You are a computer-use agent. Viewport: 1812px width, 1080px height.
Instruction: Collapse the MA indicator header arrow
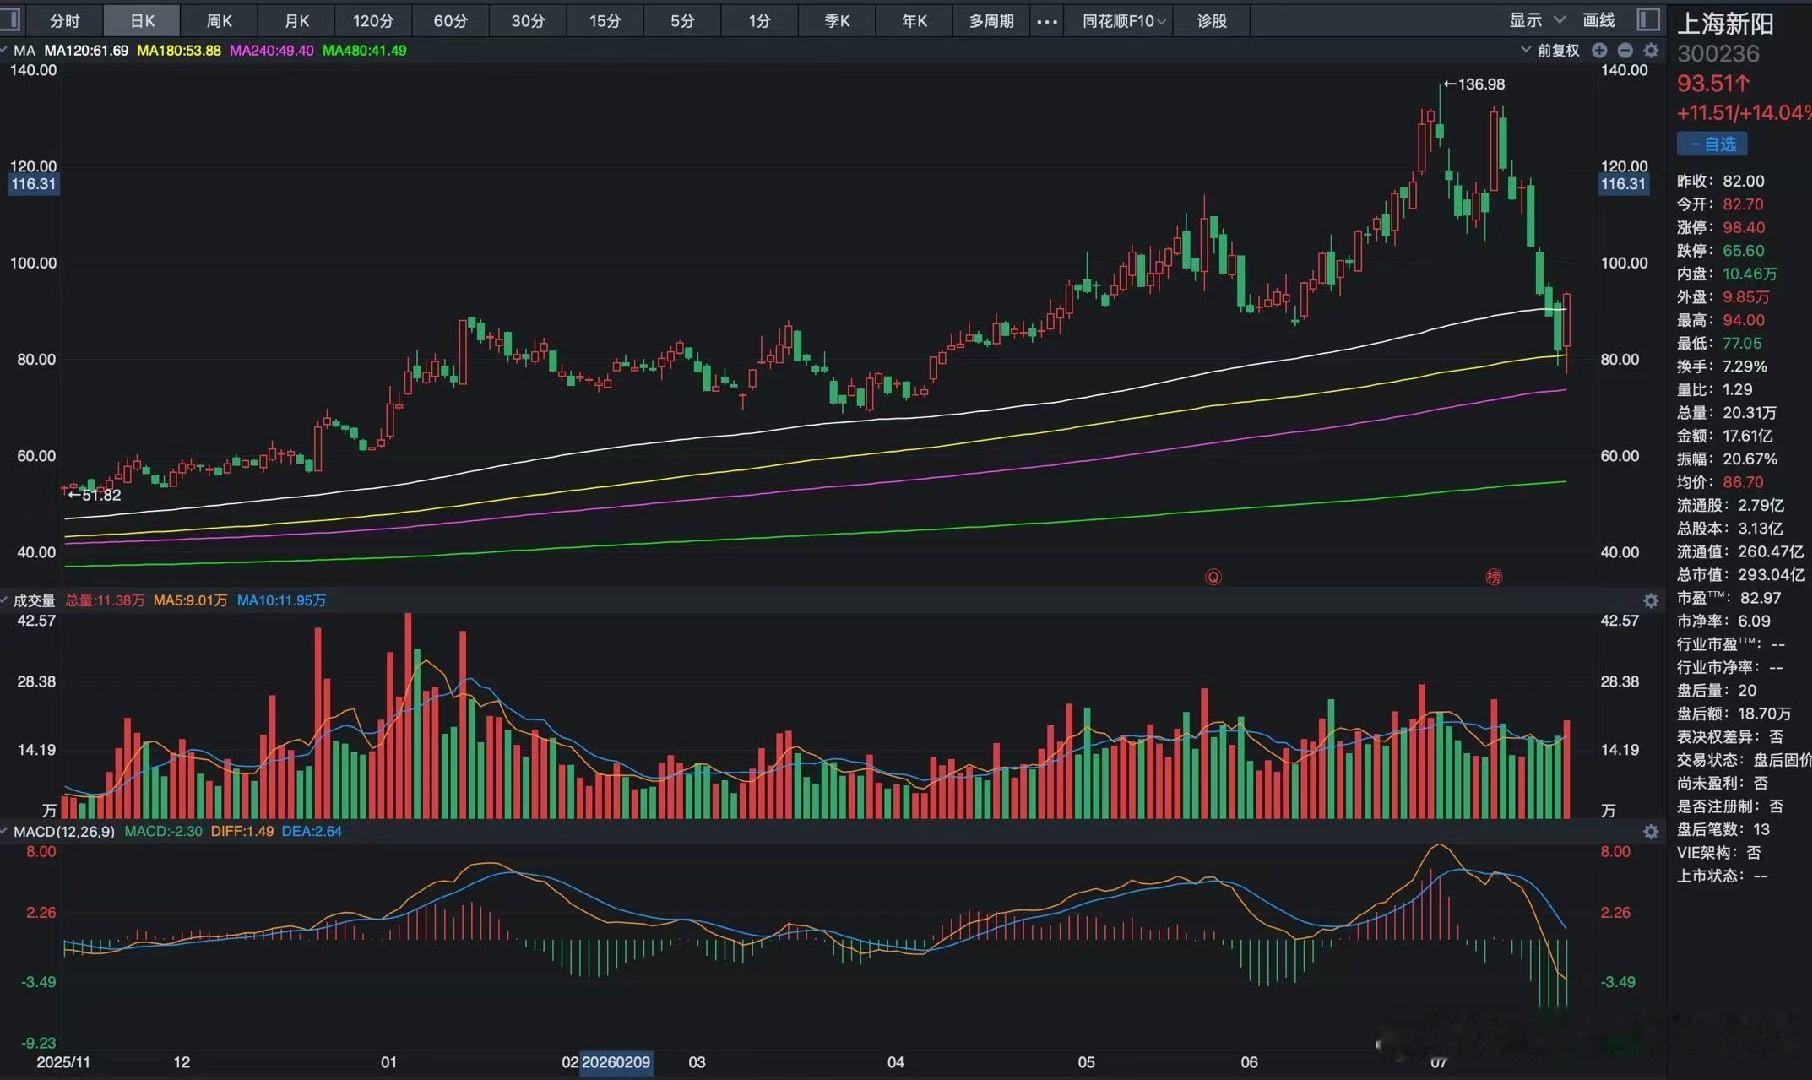point(5,50)
